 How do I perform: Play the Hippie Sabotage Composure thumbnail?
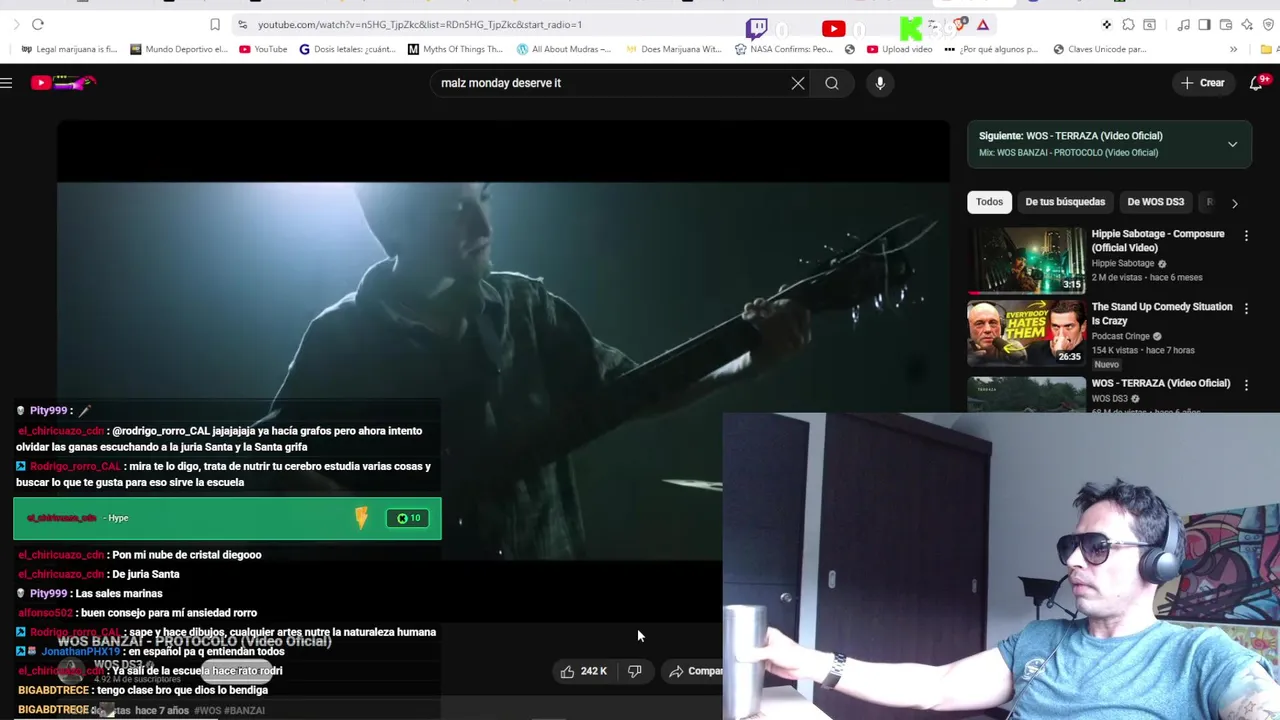point(1026,260)
